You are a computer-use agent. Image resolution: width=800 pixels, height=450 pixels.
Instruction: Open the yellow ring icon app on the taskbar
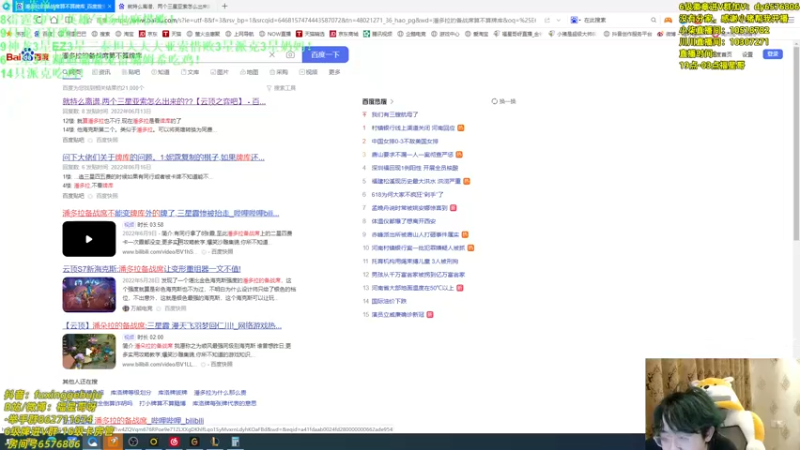(x=154, y=441)
